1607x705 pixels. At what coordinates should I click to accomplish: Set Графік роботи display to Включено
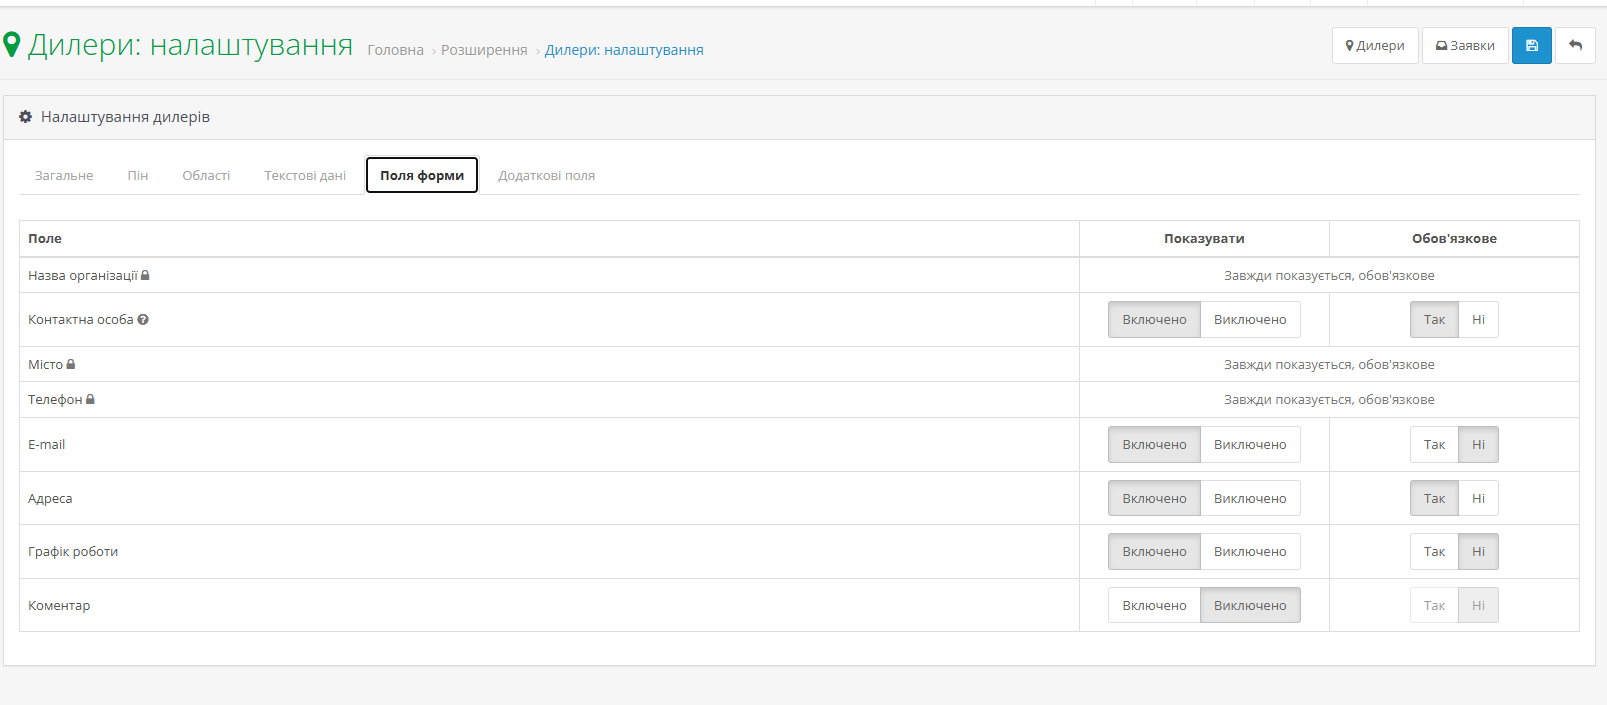1154,552
